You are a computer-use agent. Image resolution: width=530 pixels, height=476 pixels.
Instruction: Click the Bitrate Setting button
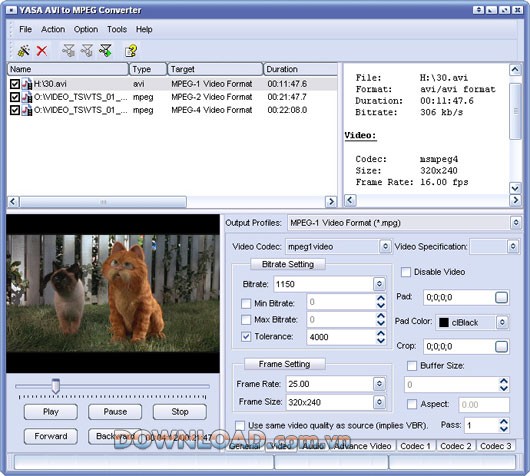(288, 264)
